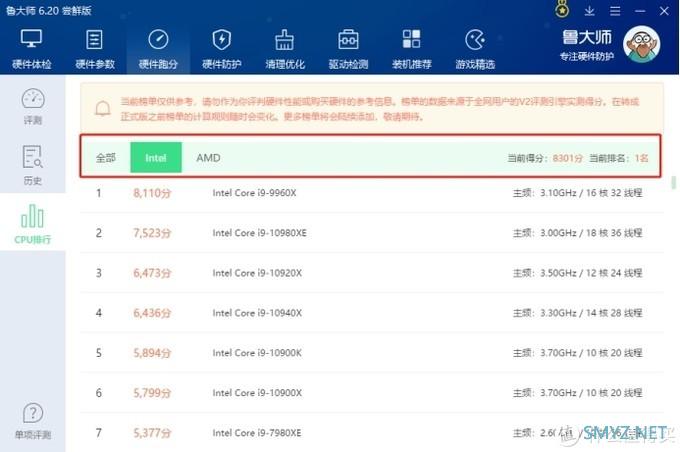Select row Intel Core i9-7980XE
The image size is (680, 452).
(x=372, y=432)
